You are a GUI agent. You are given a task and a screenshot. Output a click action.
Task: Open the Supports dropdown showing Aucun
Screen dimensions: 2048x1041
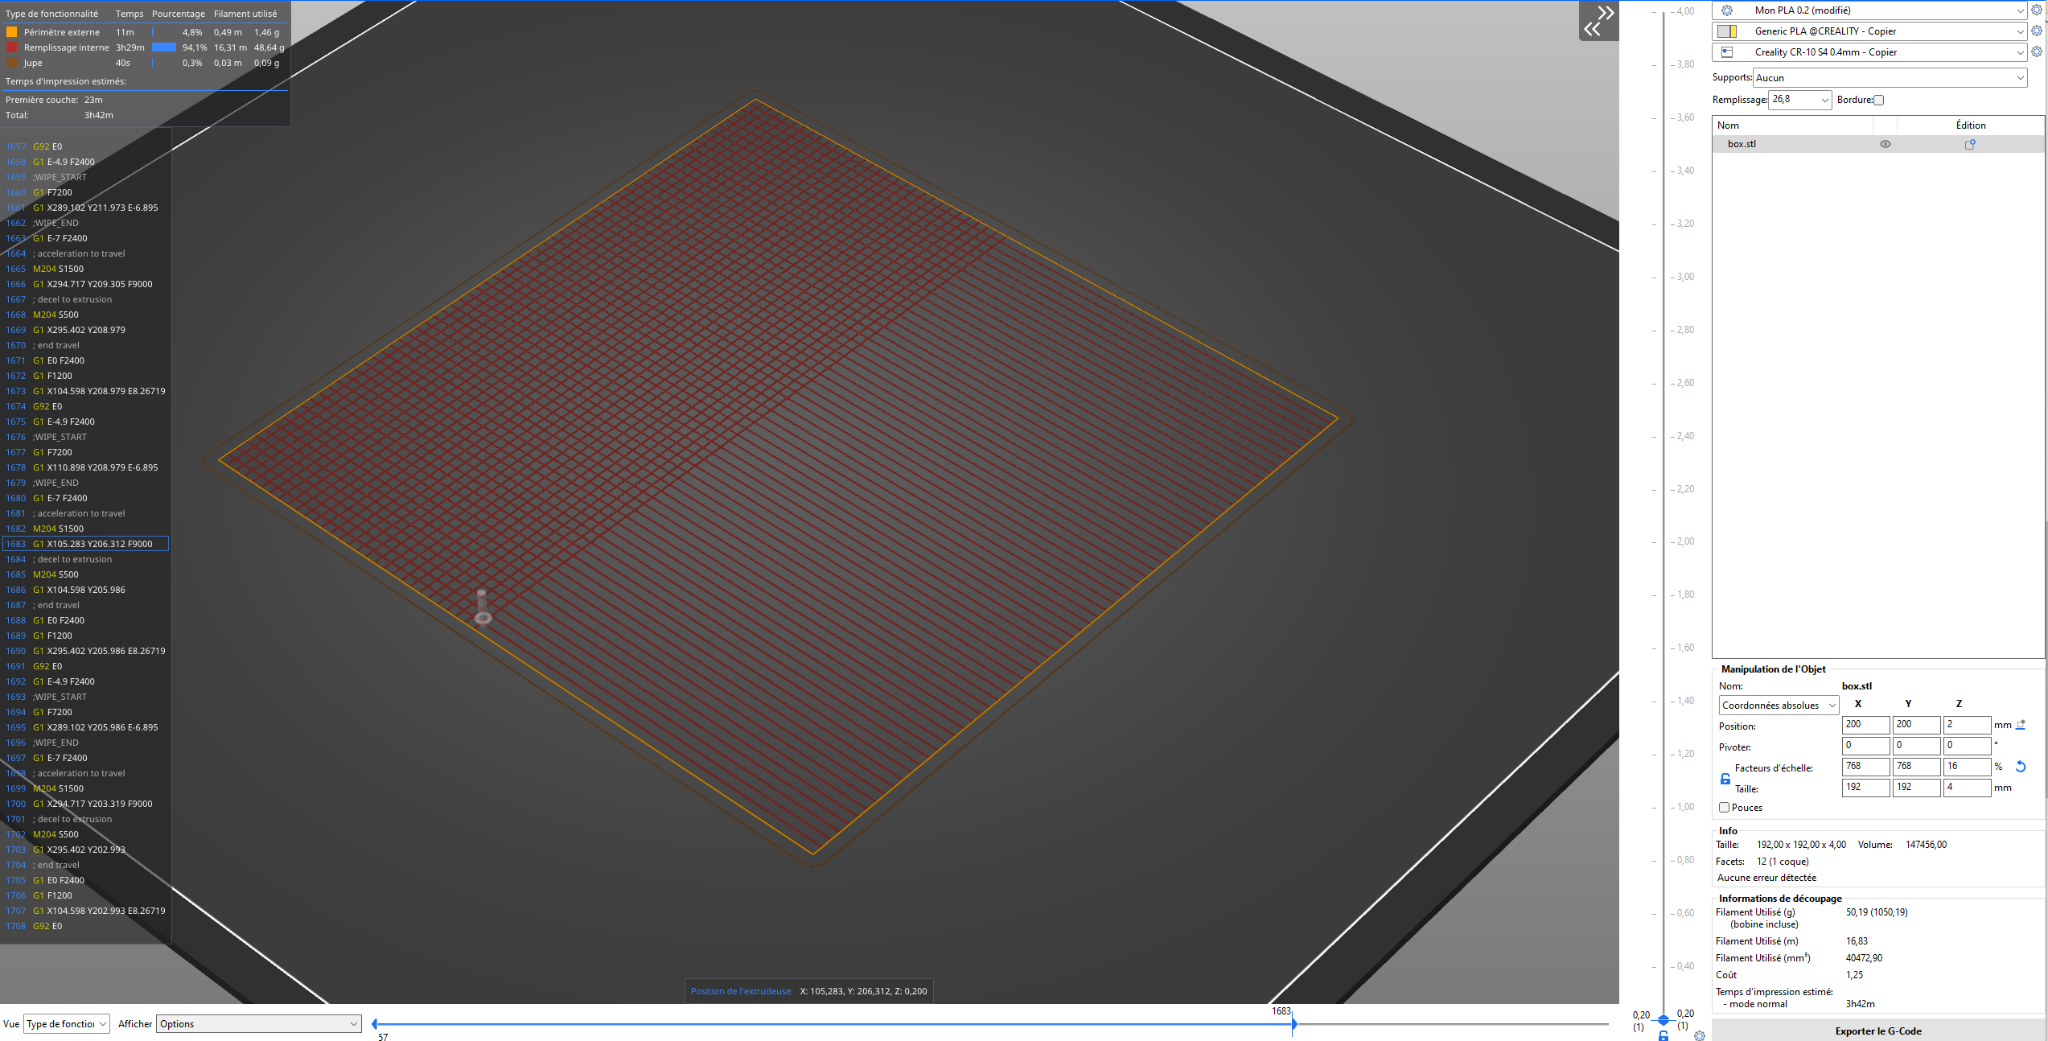(1890, 78)
